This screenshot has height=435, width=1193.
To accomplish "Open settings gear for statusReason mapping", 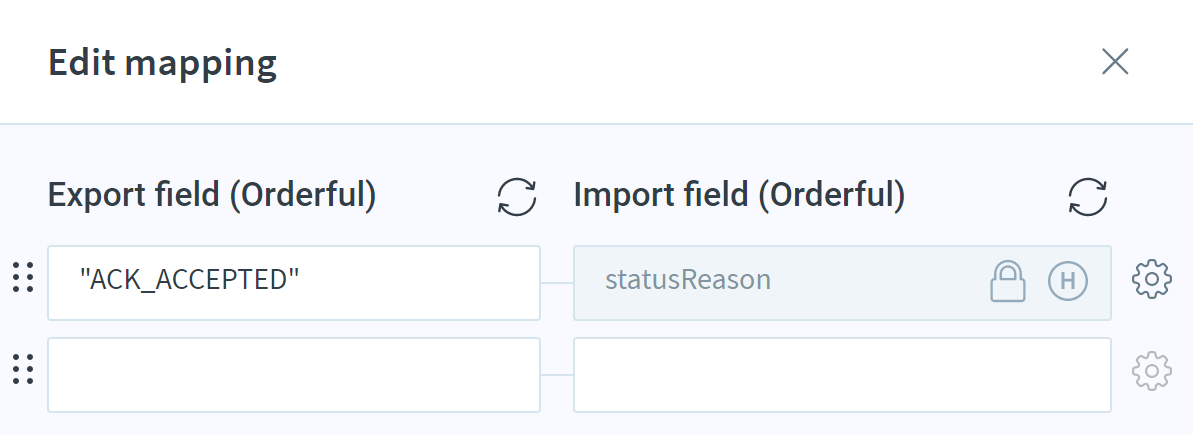I will 1152,279.
